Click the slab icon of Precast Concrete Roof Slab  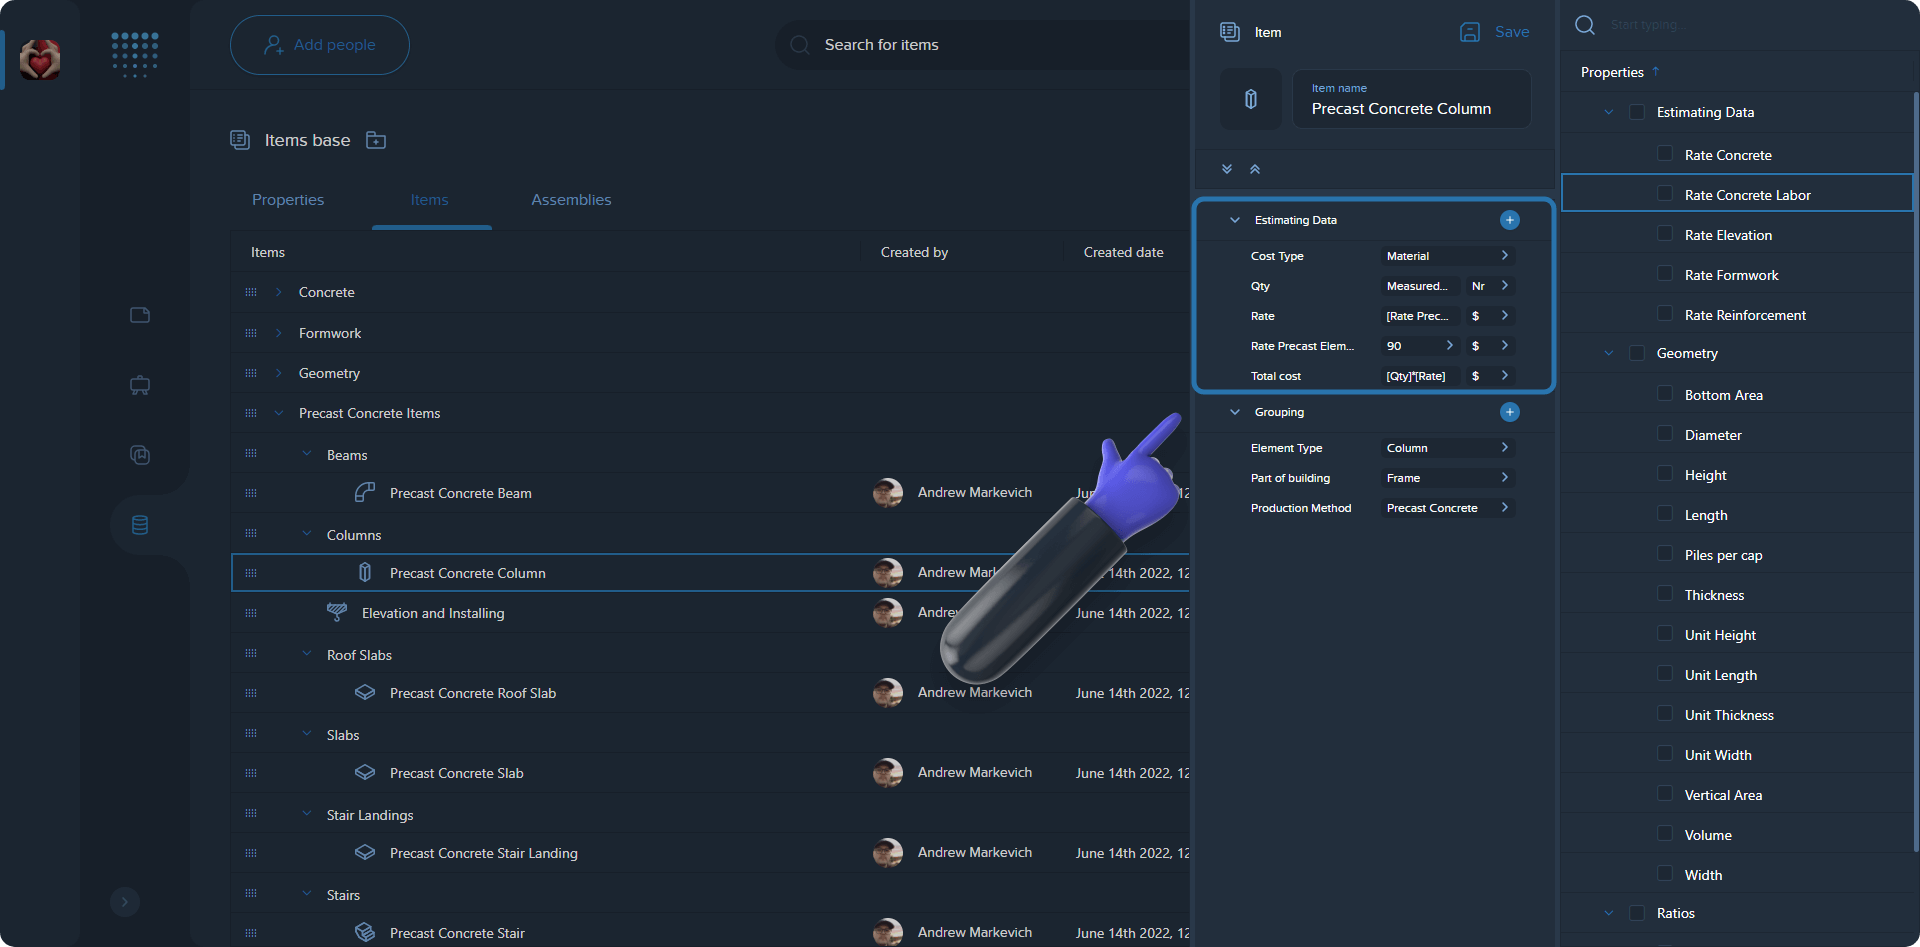tap(365, 692)
